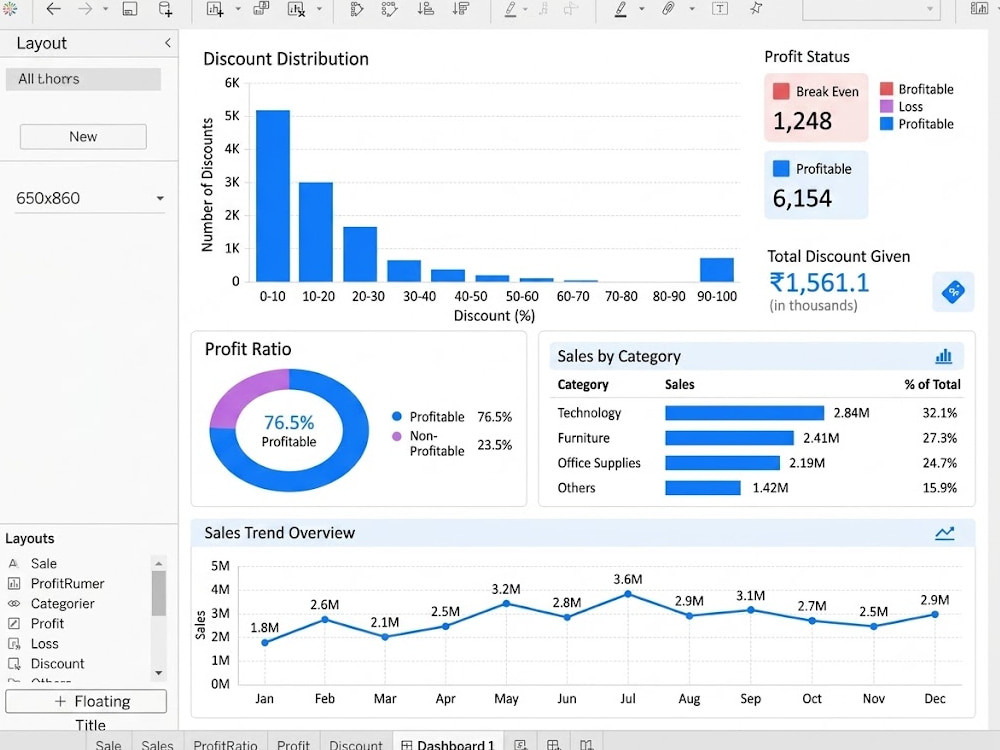1000x750 pixels.
Task: Select Loss in Layouts list
Action: (x=45, y=643)
